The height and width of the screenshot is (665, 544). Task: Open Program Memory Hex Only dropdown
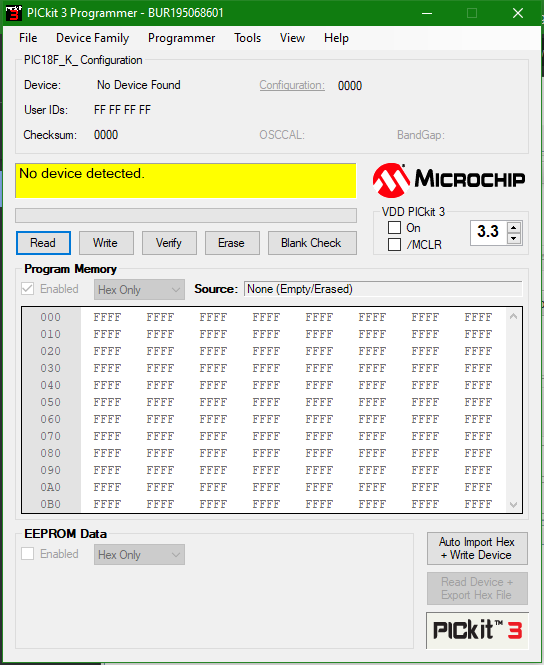point(139,290)
